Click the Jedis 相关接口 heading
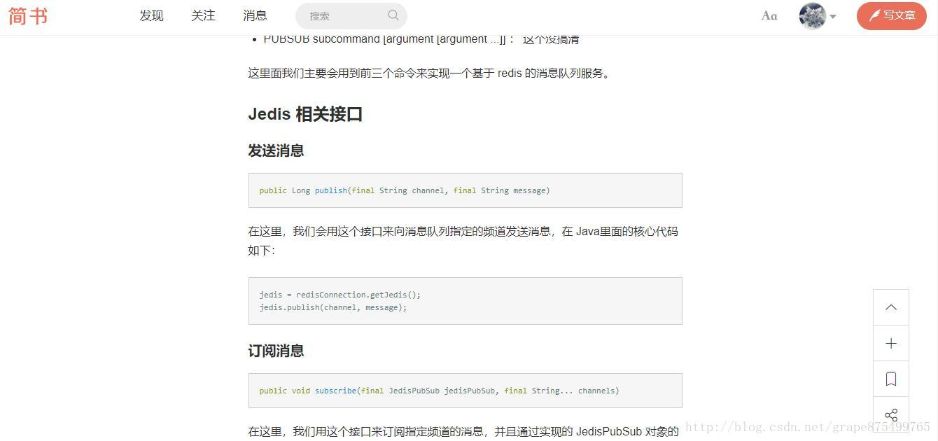 [305, 114]
